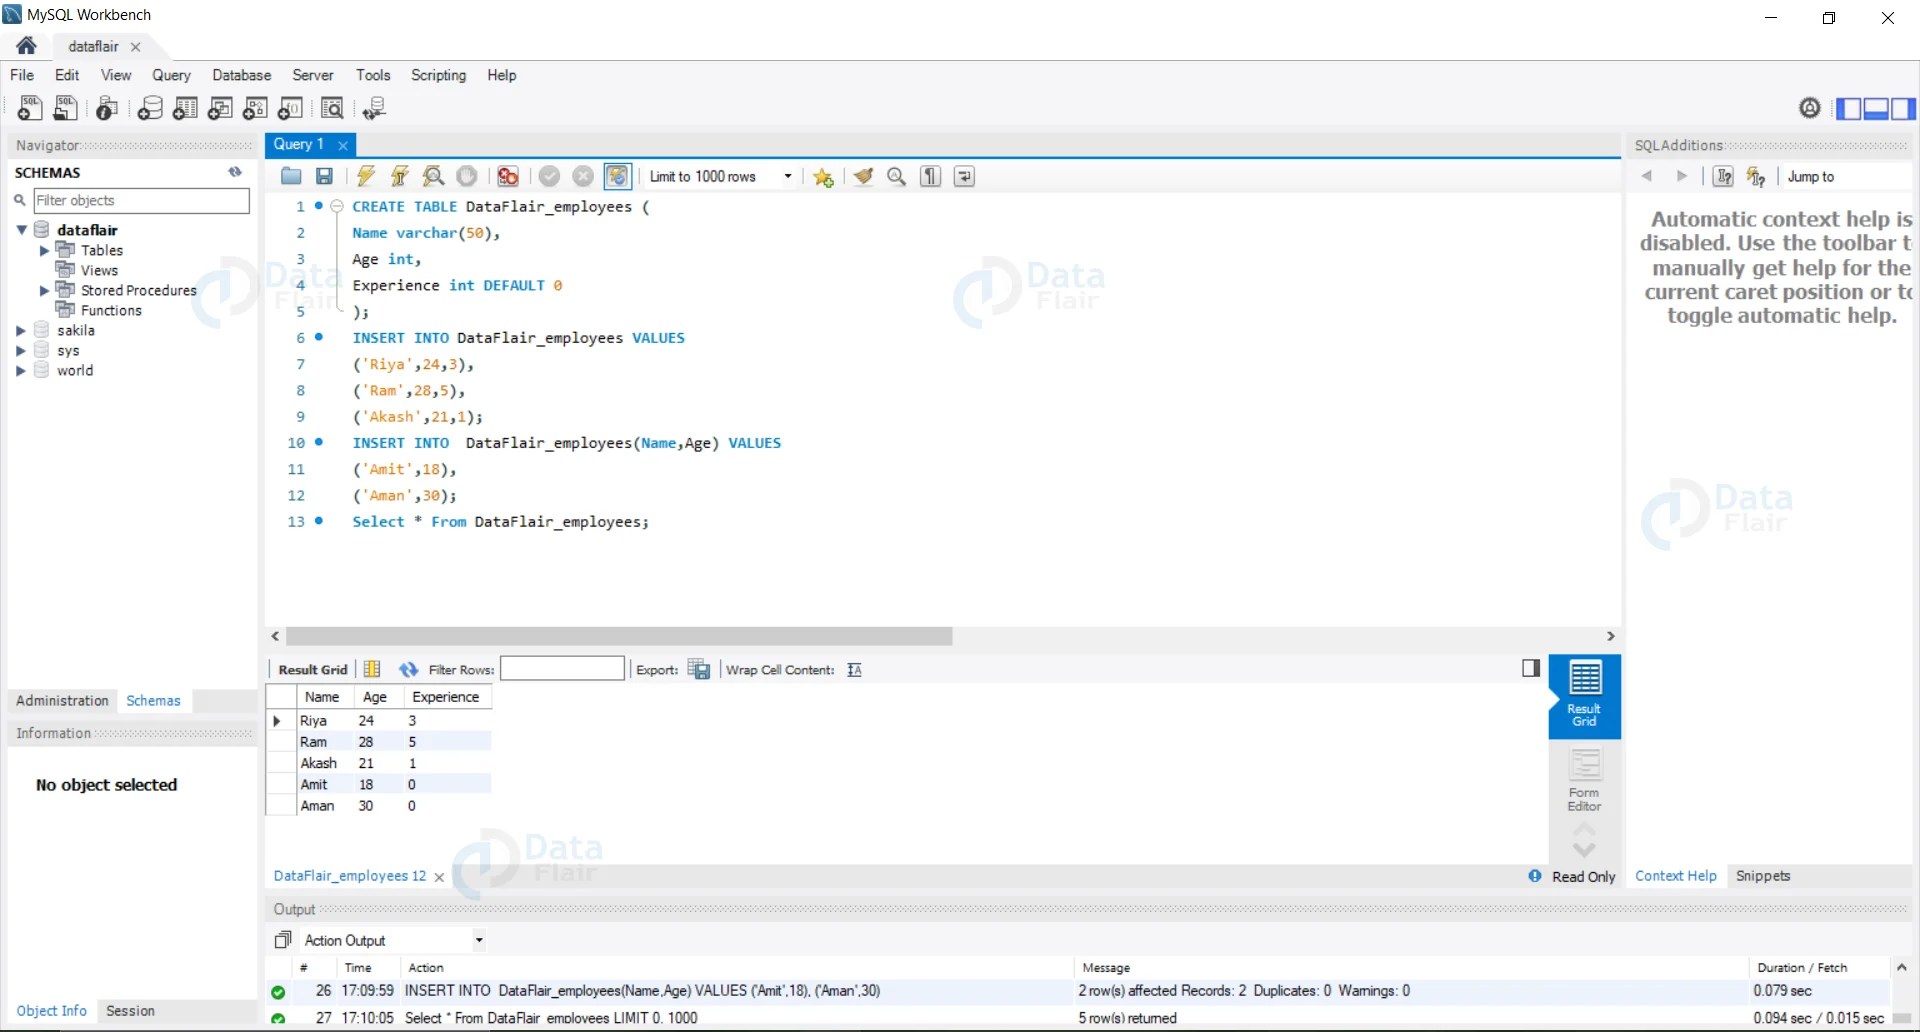
Task: Open the schema inspector icon
Action: click(107, 108)
